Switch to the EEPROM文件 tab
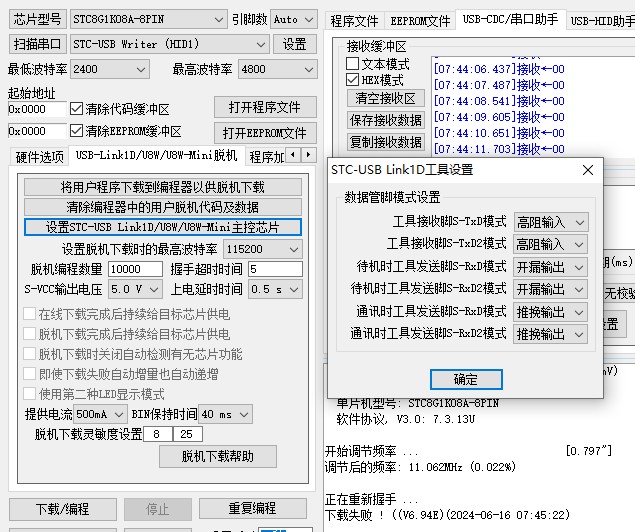Screen dimensions: 635x532 [x=420, y=21]
